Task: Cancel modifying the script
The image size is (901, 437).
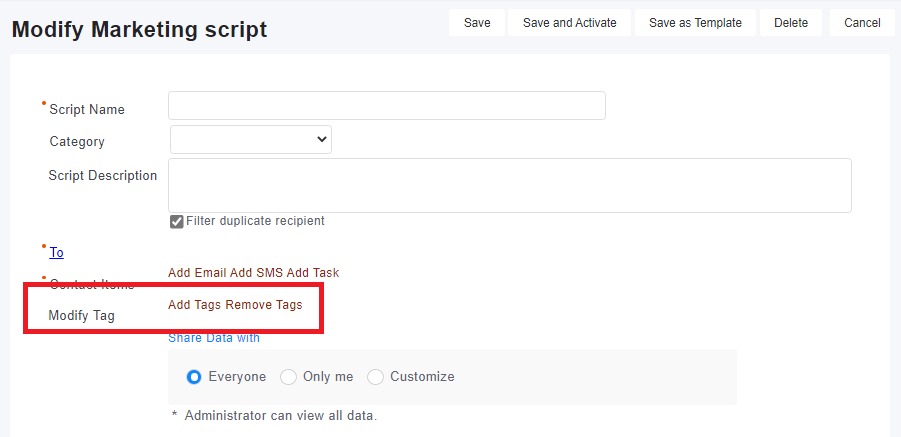Action: (x=861, y=23)
